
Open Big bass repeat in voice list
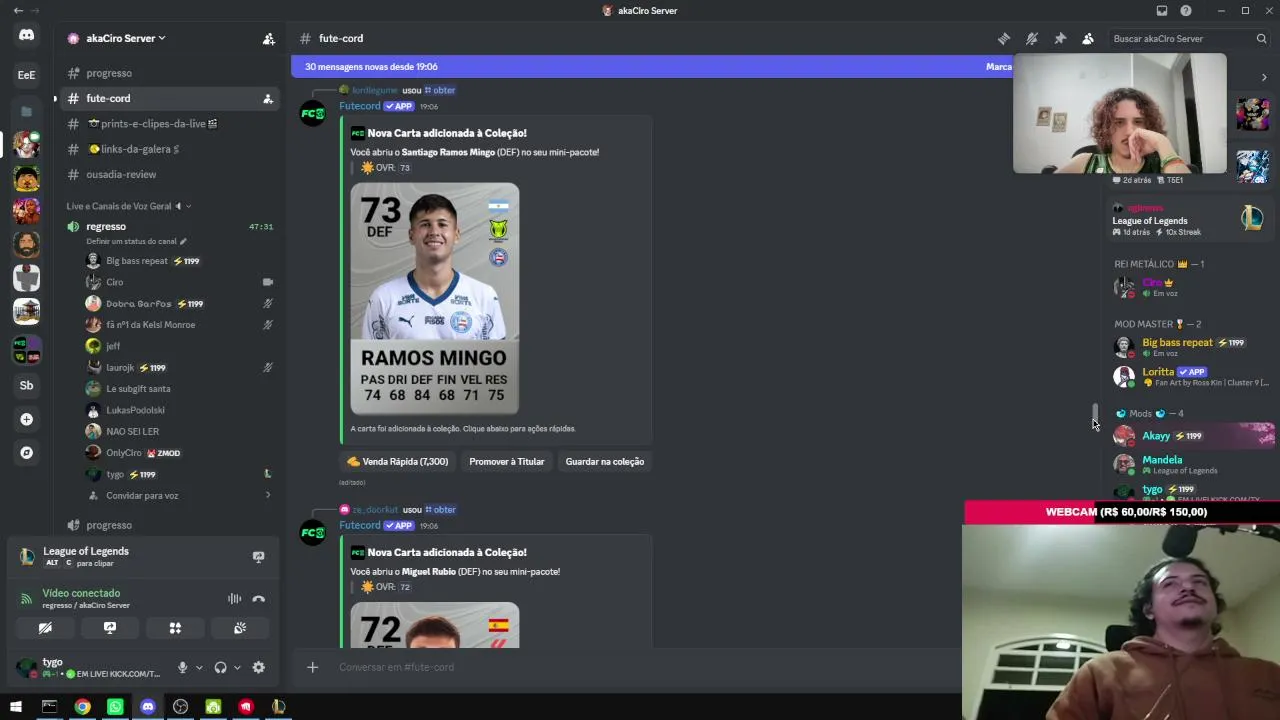point(167,261)
